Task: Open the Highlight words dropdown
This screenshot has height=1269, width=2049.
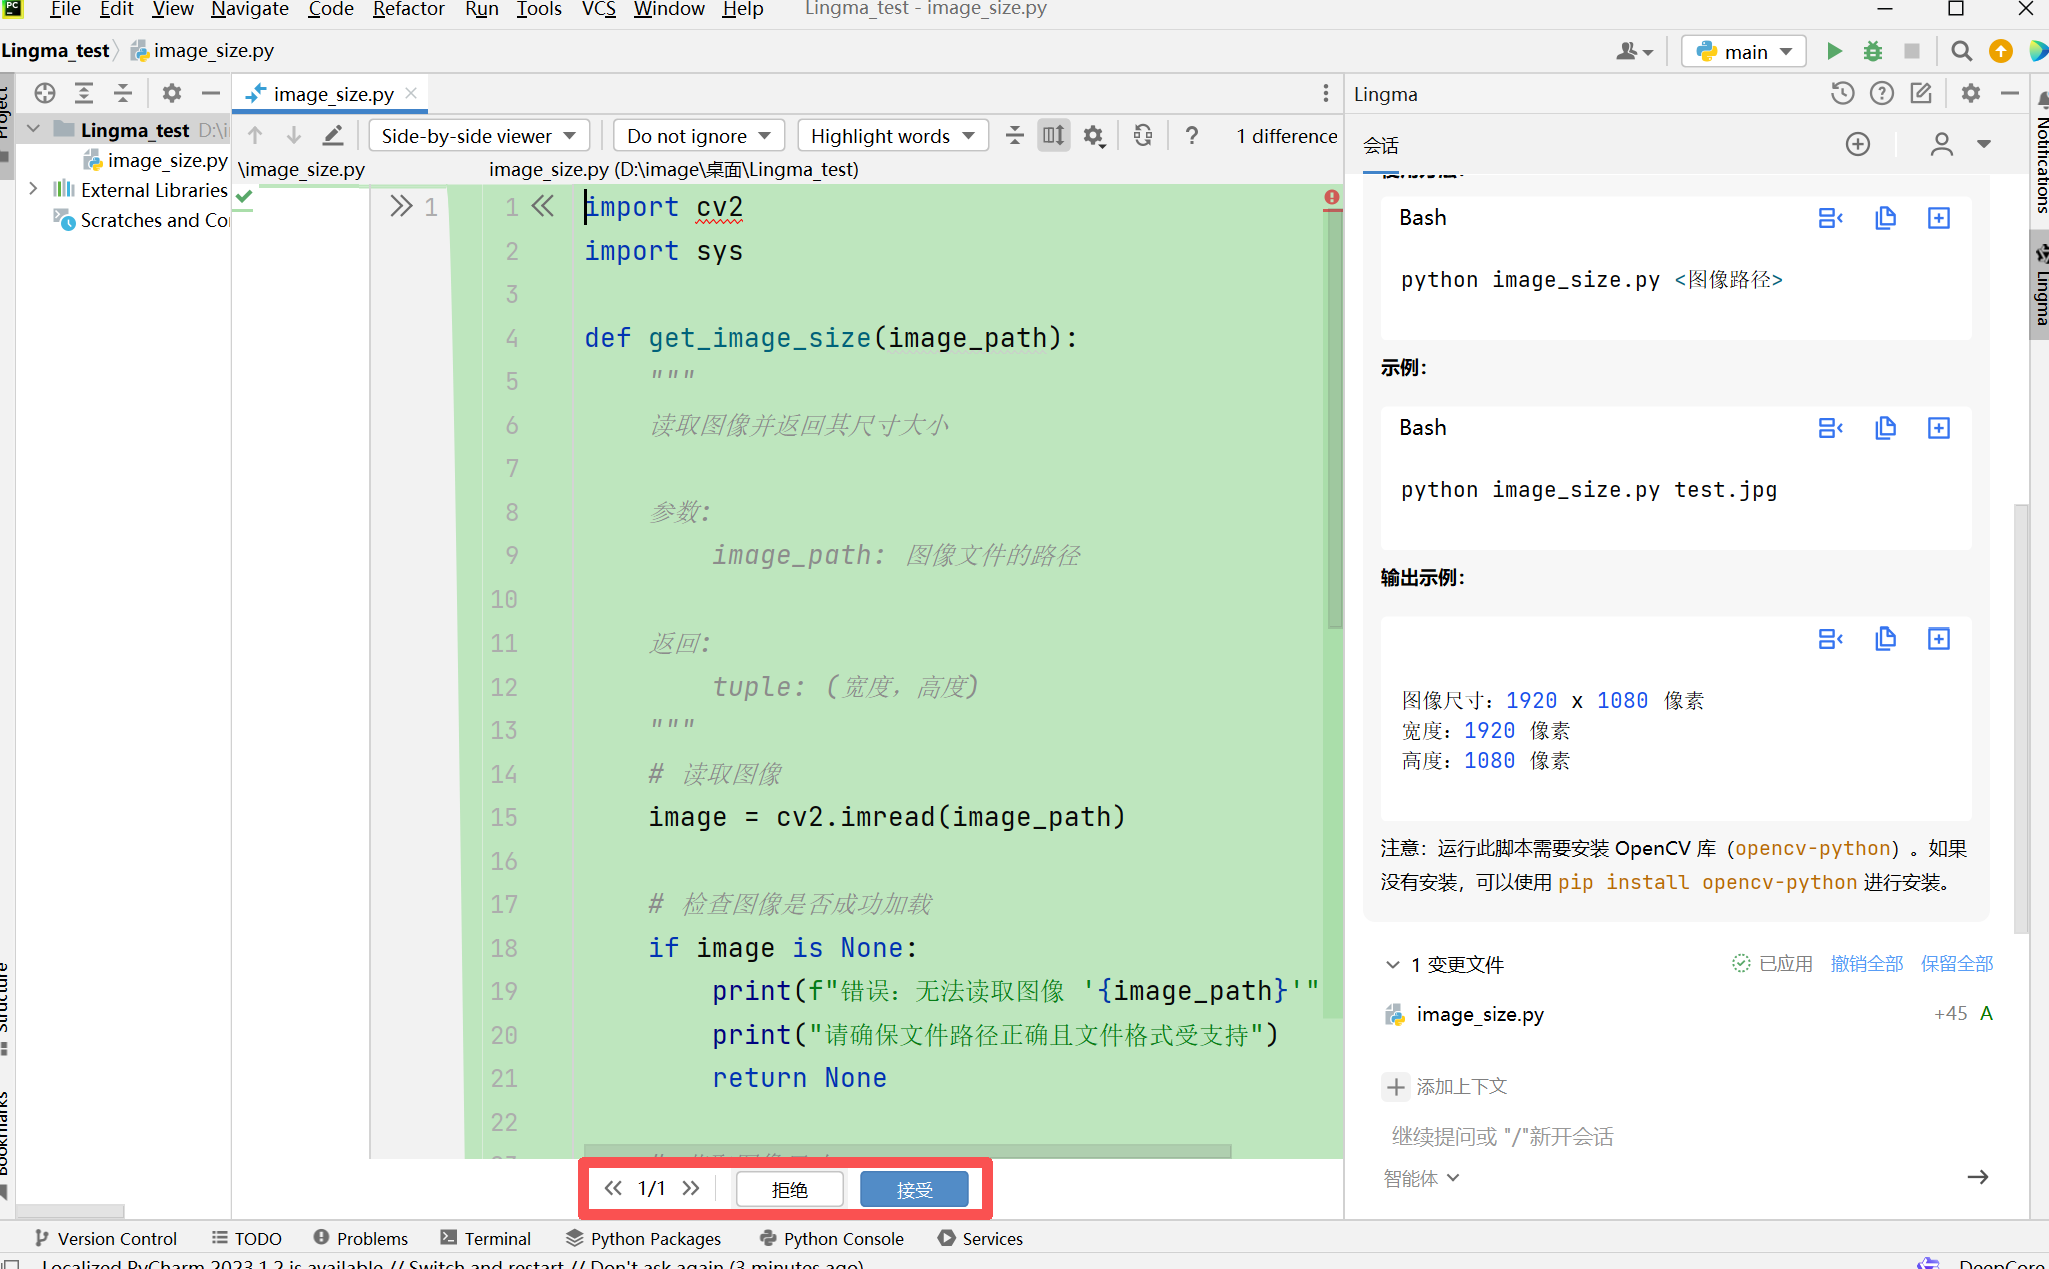Action: (893, 136)
